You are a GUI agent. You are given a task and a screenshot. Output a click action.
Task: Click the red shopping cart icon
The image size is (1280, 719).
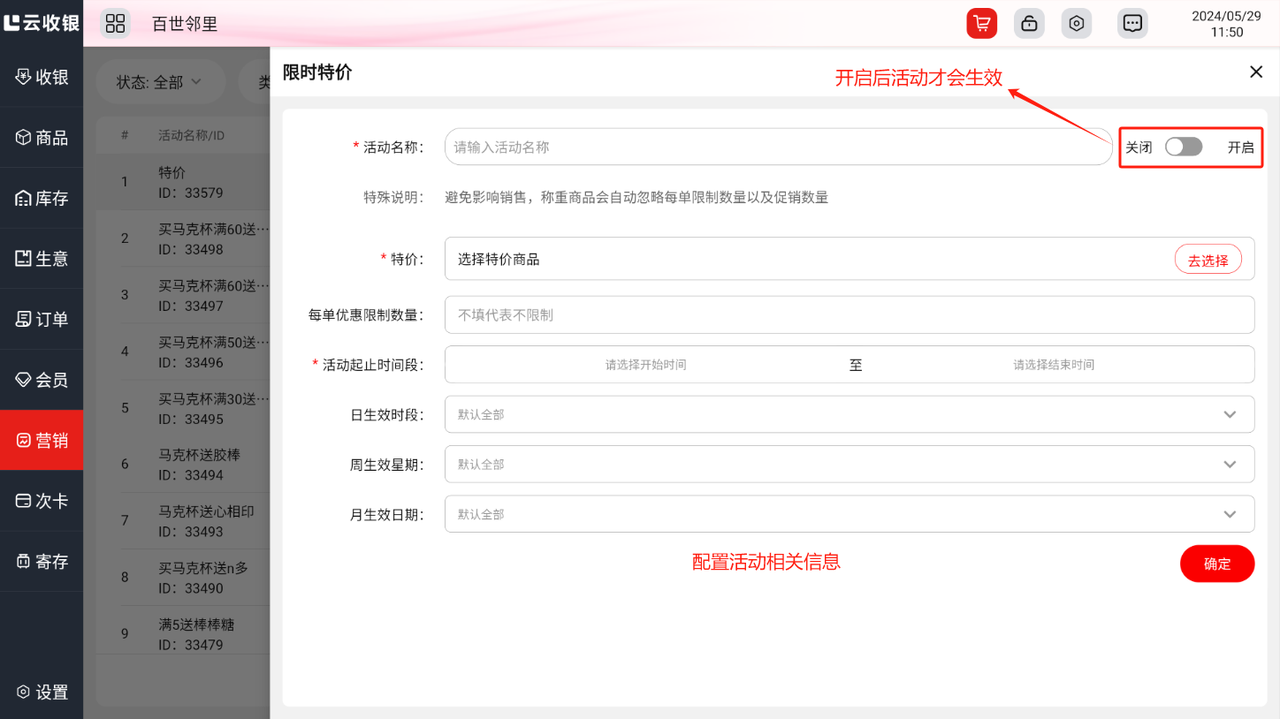click(981, 23)
